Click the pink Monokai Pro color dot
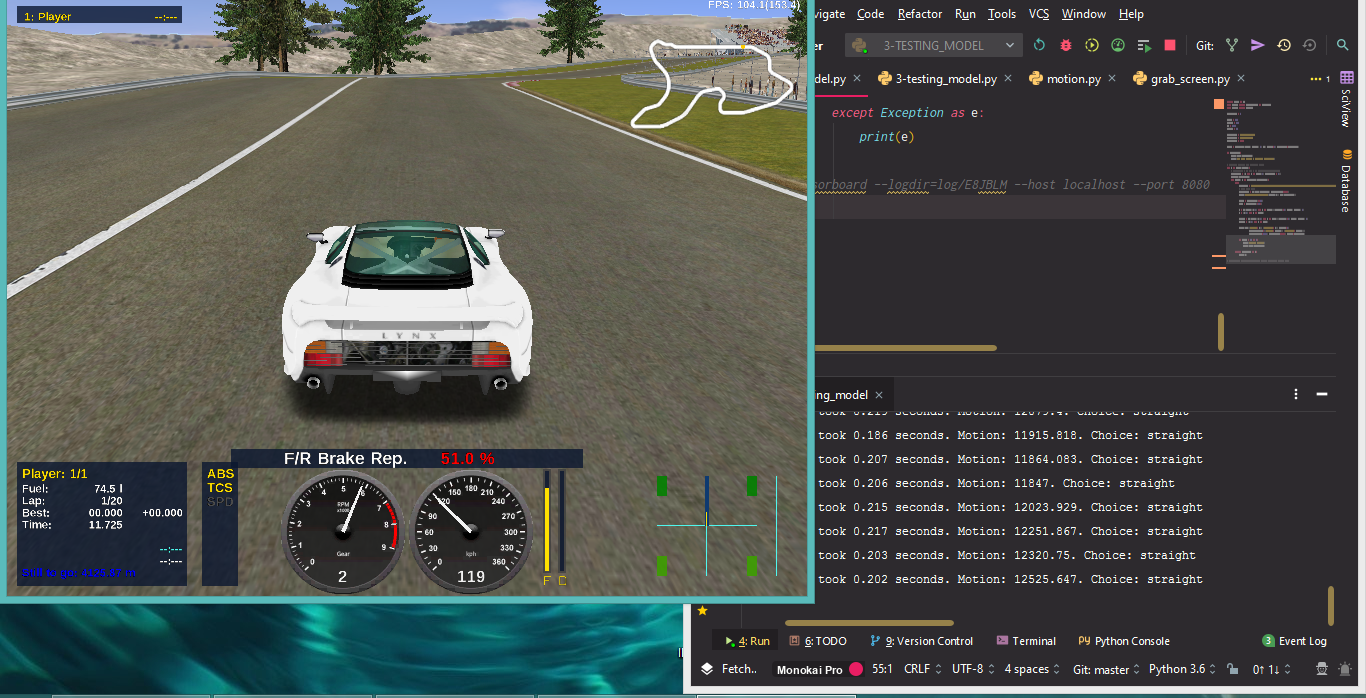This screenshot has height=698, width=1366. point(856,668)
